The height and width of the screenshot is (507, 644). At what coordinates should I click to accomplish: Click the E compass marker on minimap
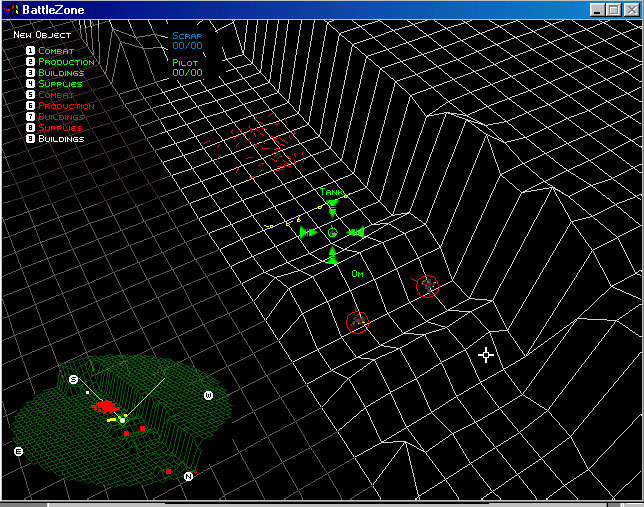pos(18,451)
